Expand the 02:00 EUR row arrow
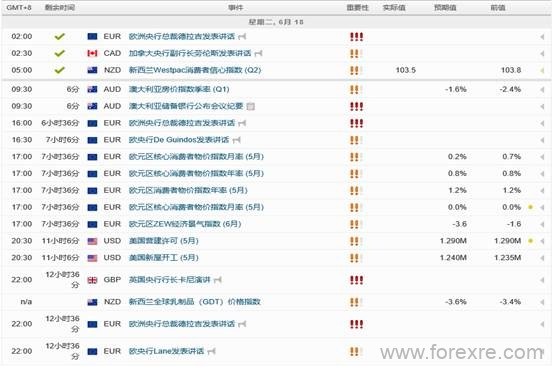 (x=542, y=37)
